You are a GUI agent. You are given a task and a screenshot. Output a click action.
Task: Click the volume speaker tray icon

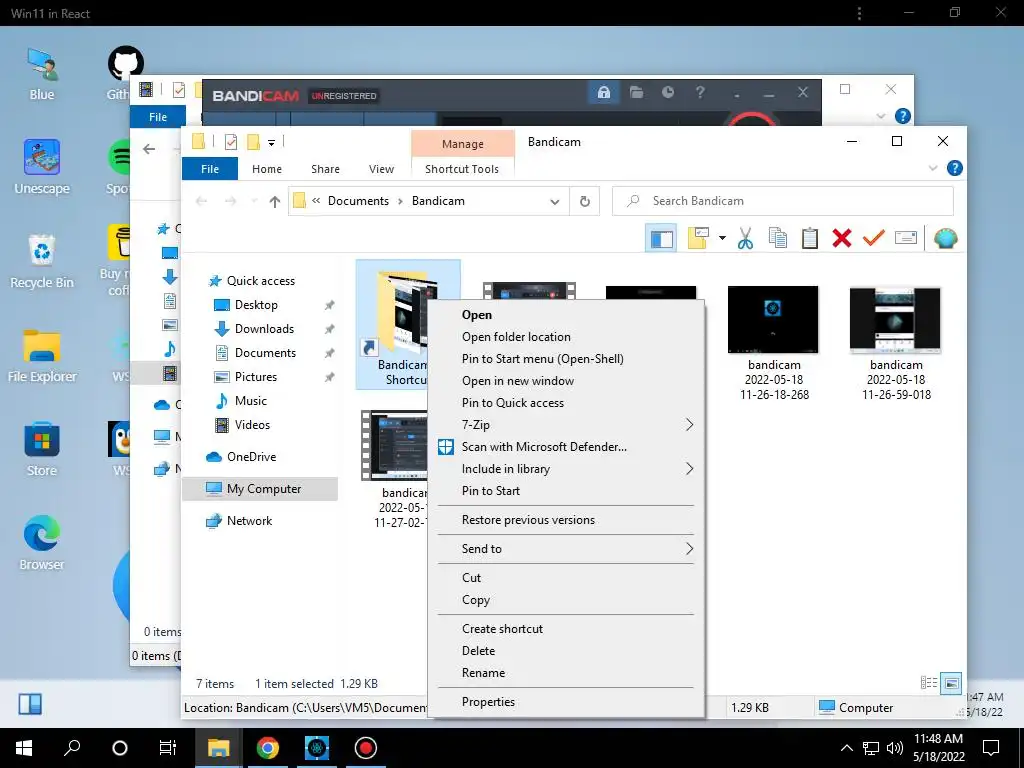tap(894, 748)
